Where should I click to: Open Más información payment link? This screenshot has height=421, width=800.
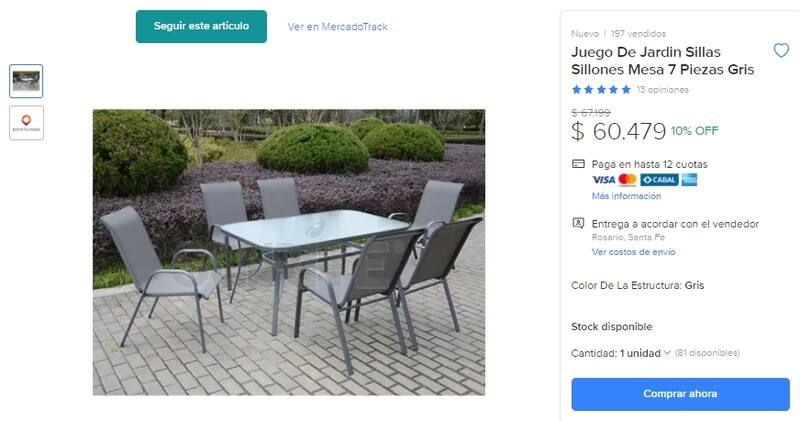(626, 196)
